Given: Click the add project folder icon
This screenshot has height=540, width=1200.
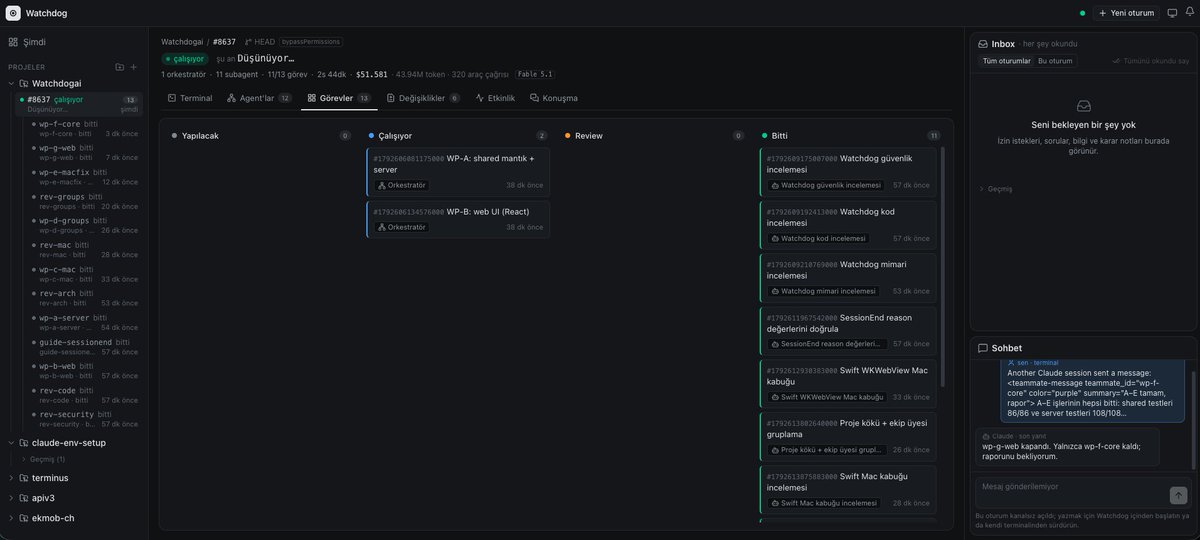Looking at the screenshot, I should pyautogui.click(x=120, y=67).
